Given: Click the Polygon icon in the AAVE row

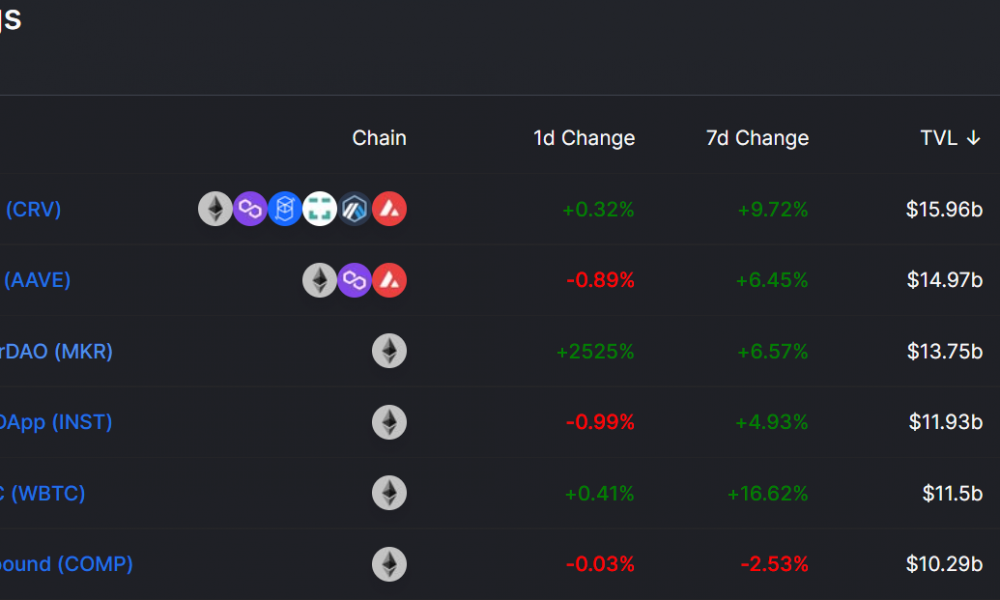Looking at the screenshot, I should point(355,280).
